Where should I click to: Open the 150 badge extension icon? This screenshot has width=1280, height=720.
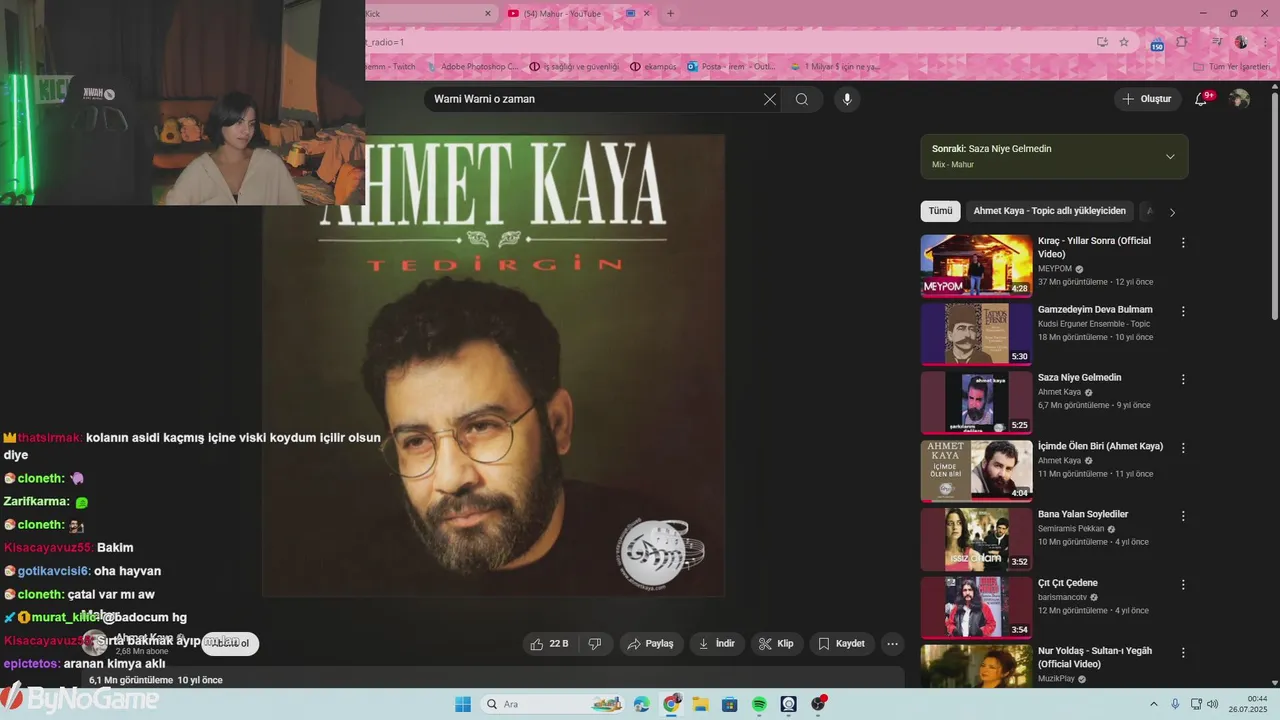[1157, 43]
